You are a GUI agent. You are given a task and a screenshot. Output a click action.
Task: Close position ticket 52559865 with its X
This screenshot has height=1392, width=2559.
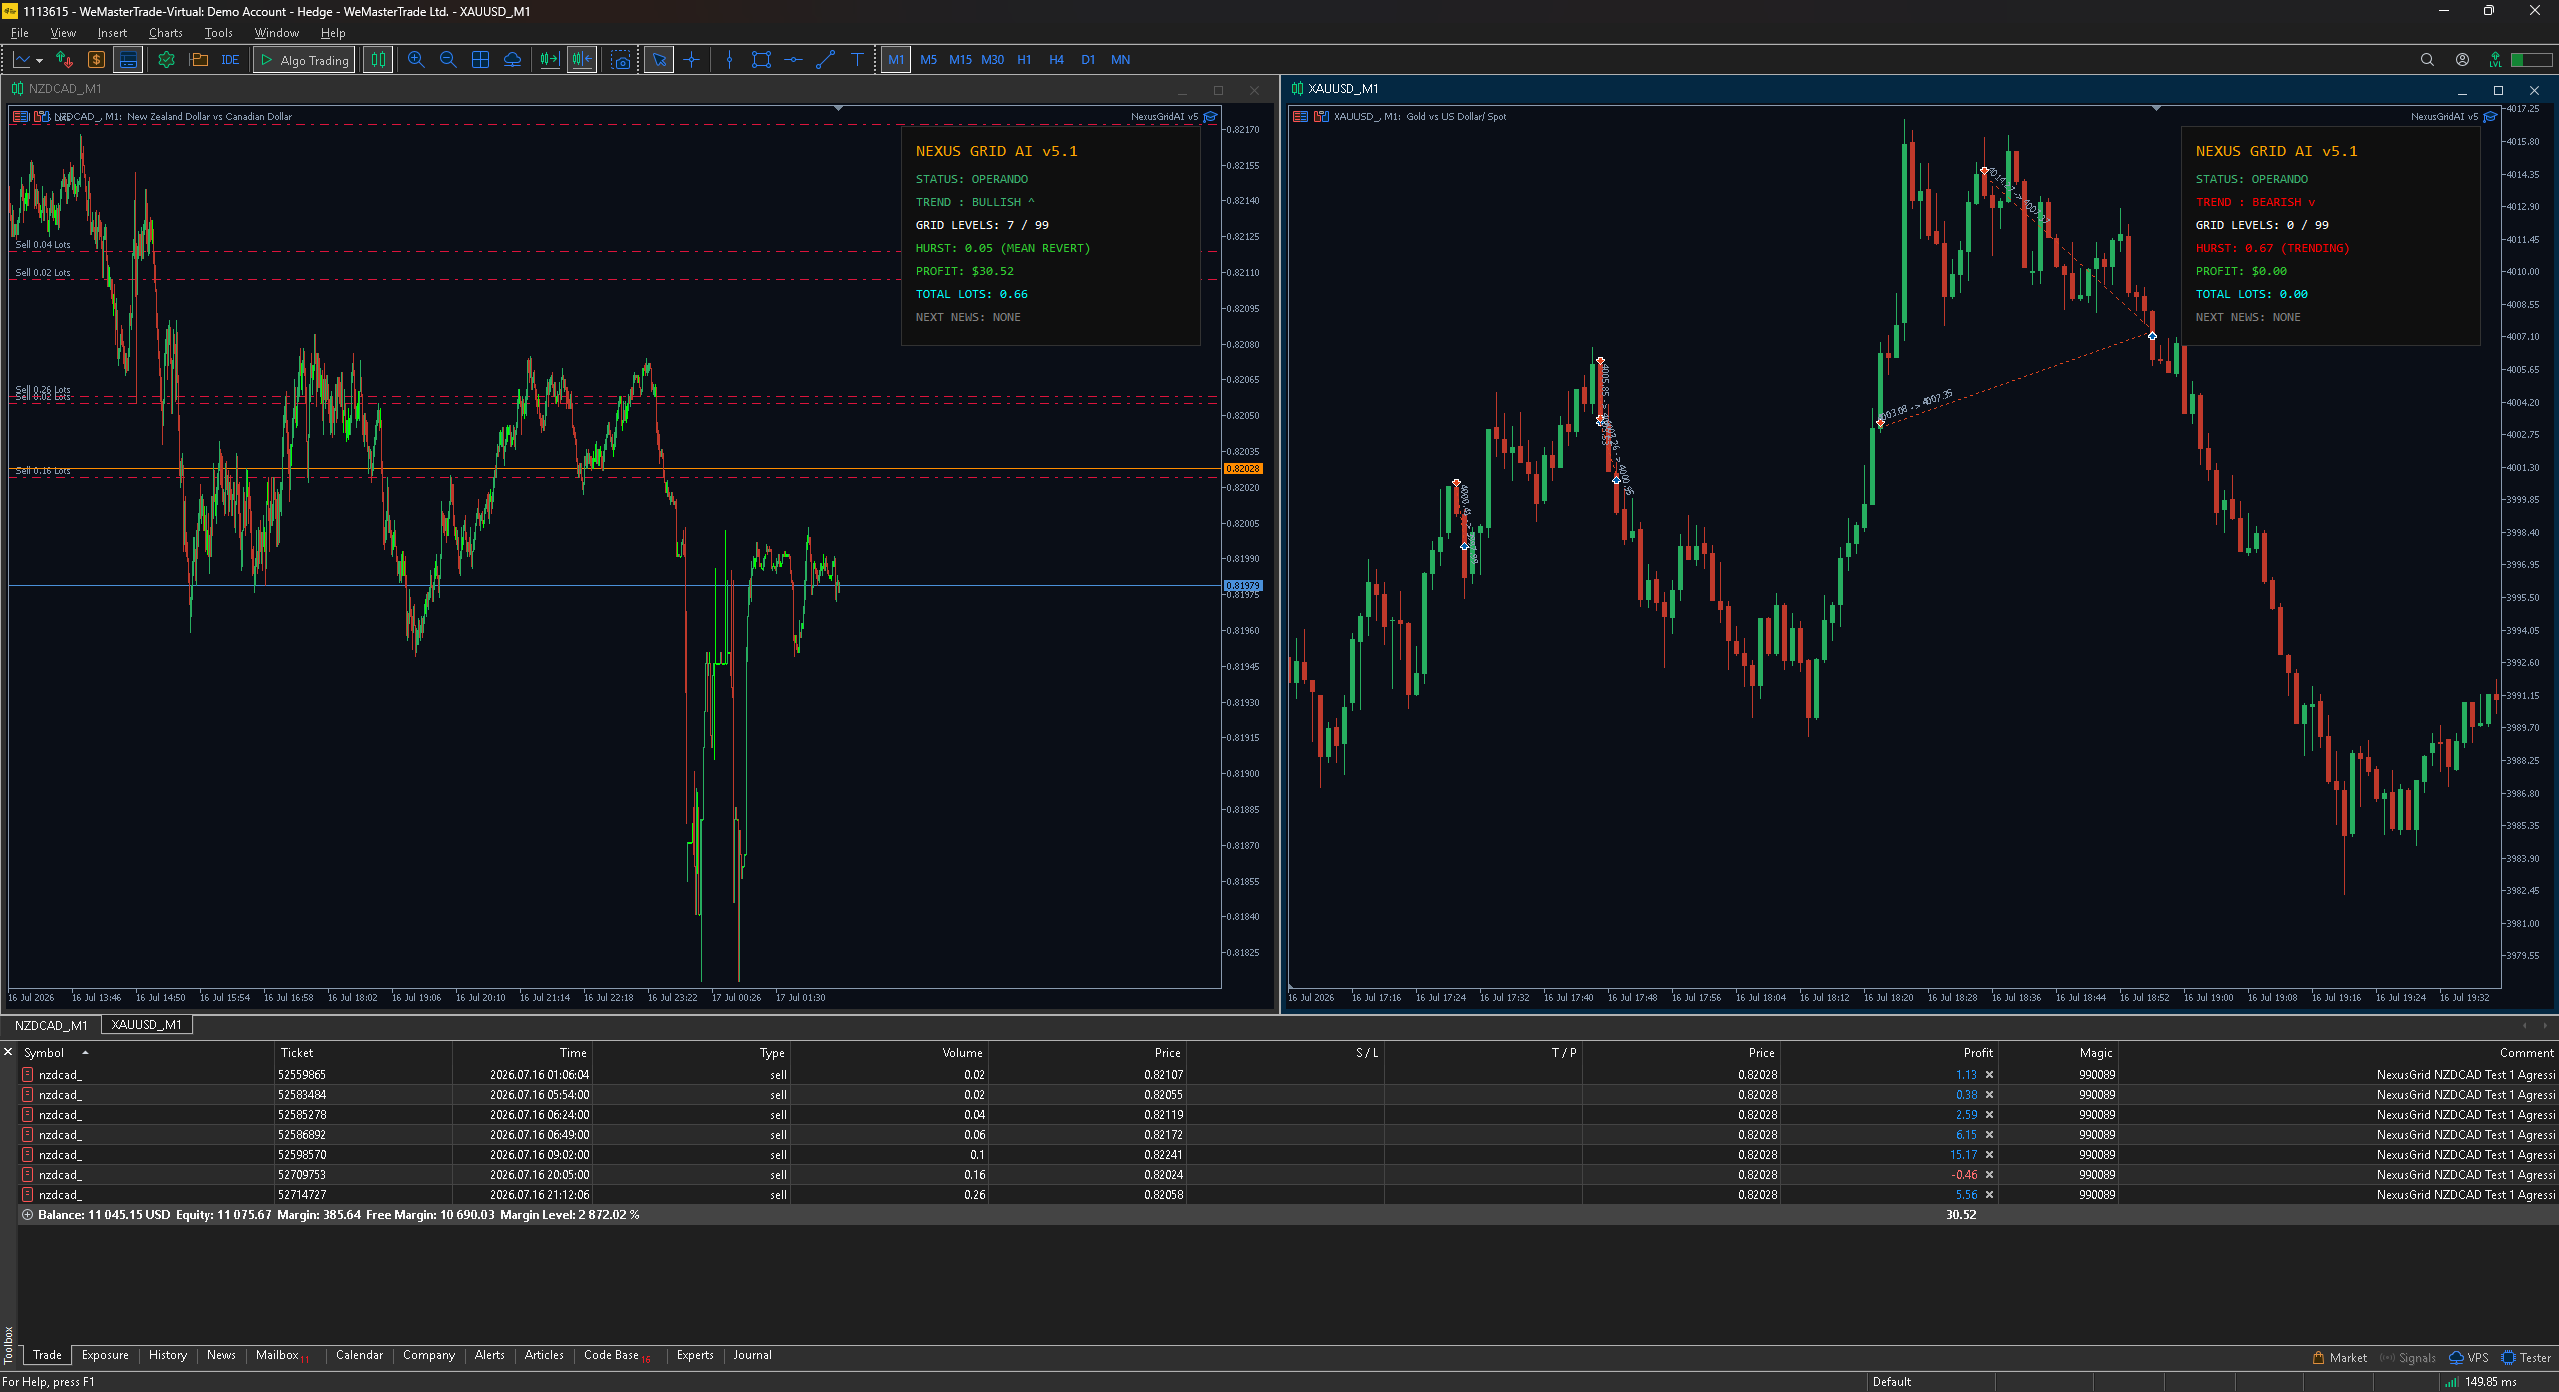[x=1989, y=1075]
